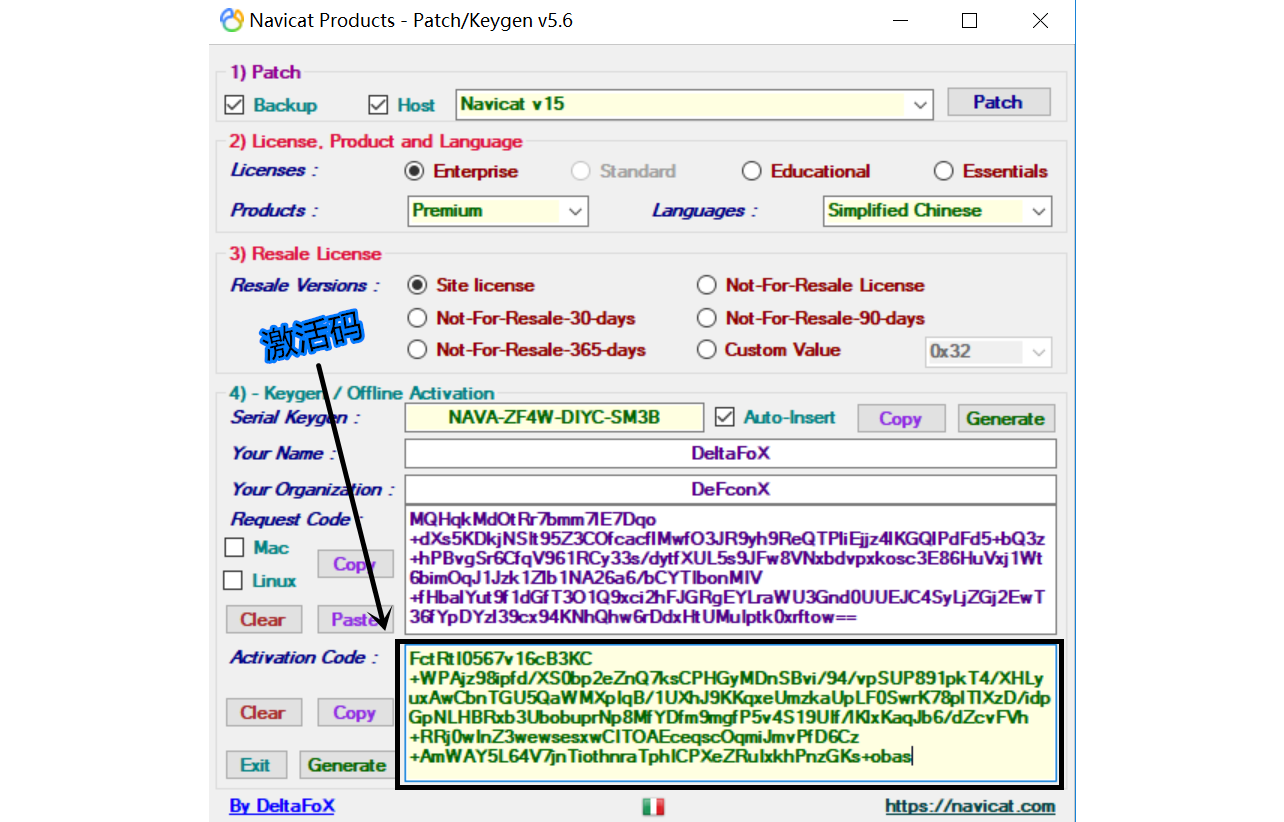Toggle the Host checkbox
The width and height of the screenshot is (1284, 822).
tap(378, 104)
